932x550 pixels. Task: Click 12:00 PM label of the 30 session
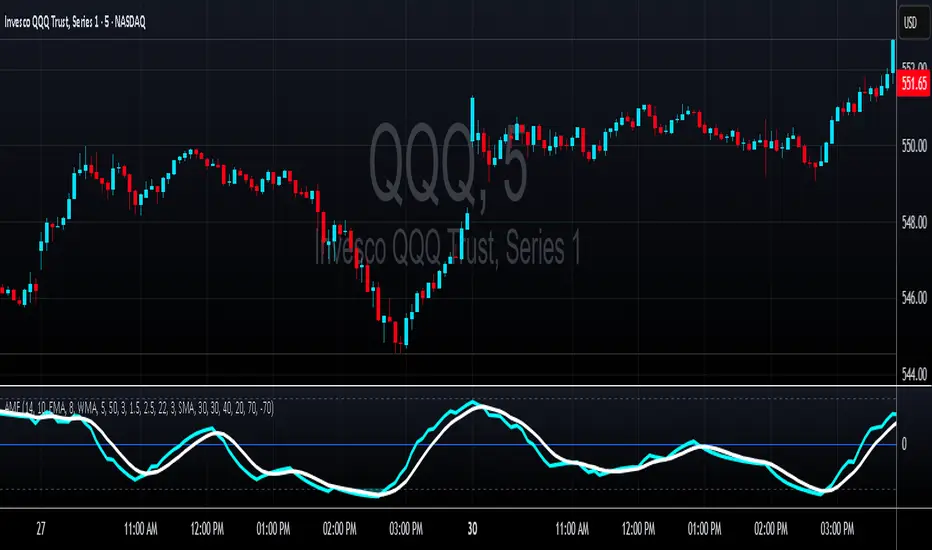click(x=638, y=529)
